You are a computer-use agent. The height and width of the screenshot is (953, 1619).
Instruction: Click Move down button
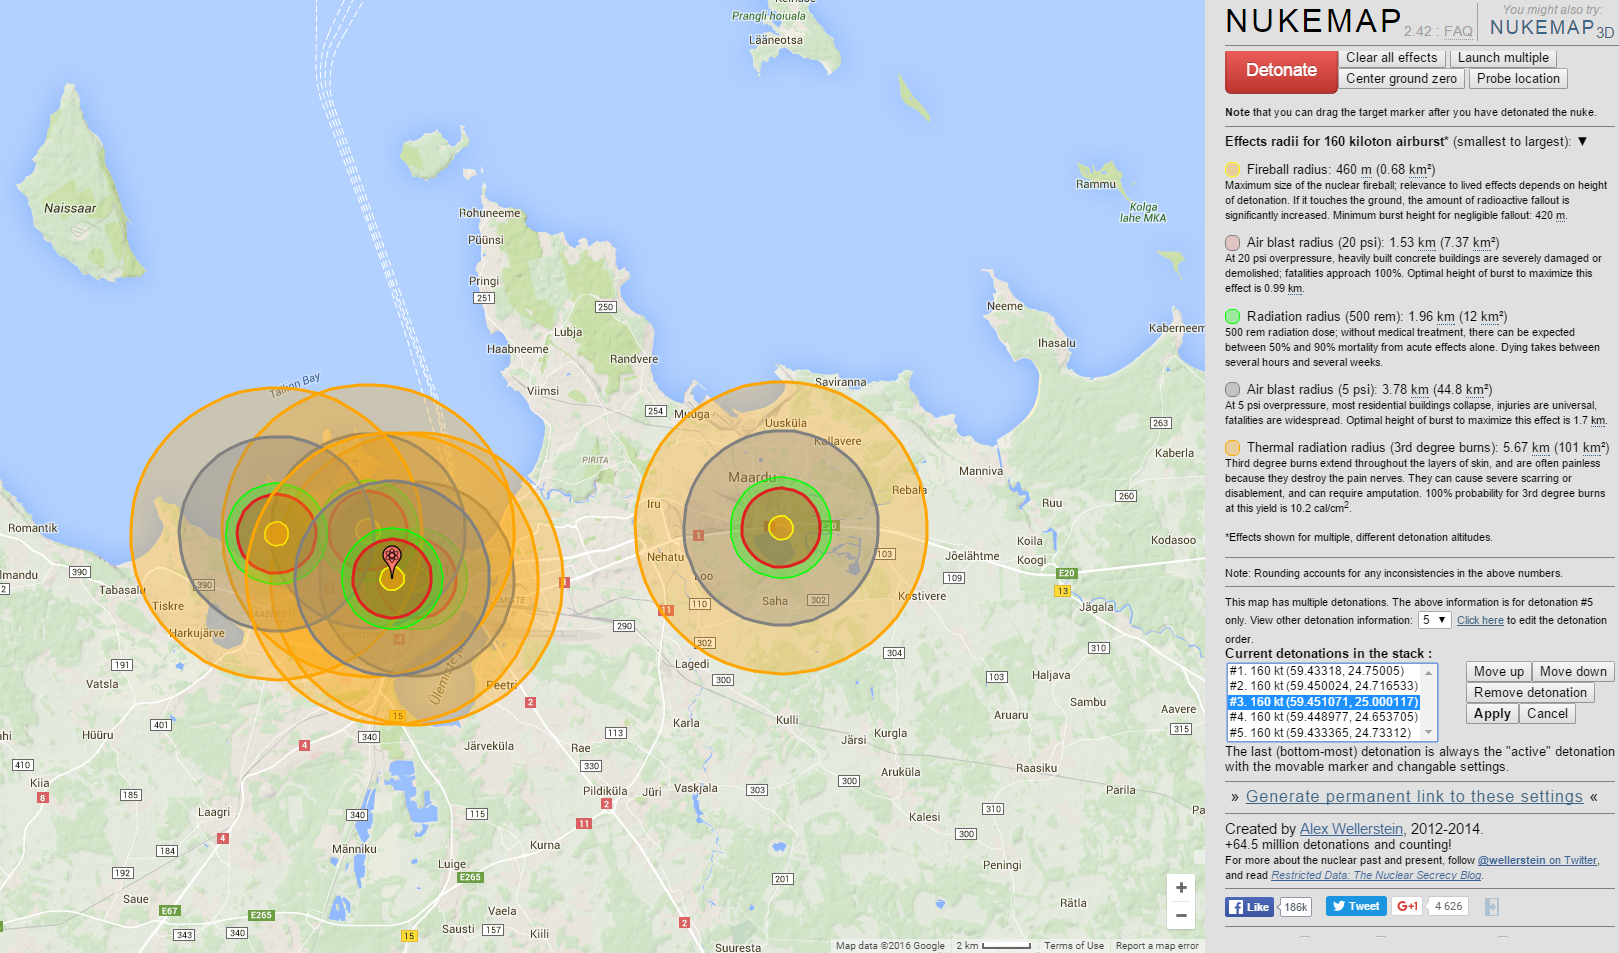(x=1573, y=672)
